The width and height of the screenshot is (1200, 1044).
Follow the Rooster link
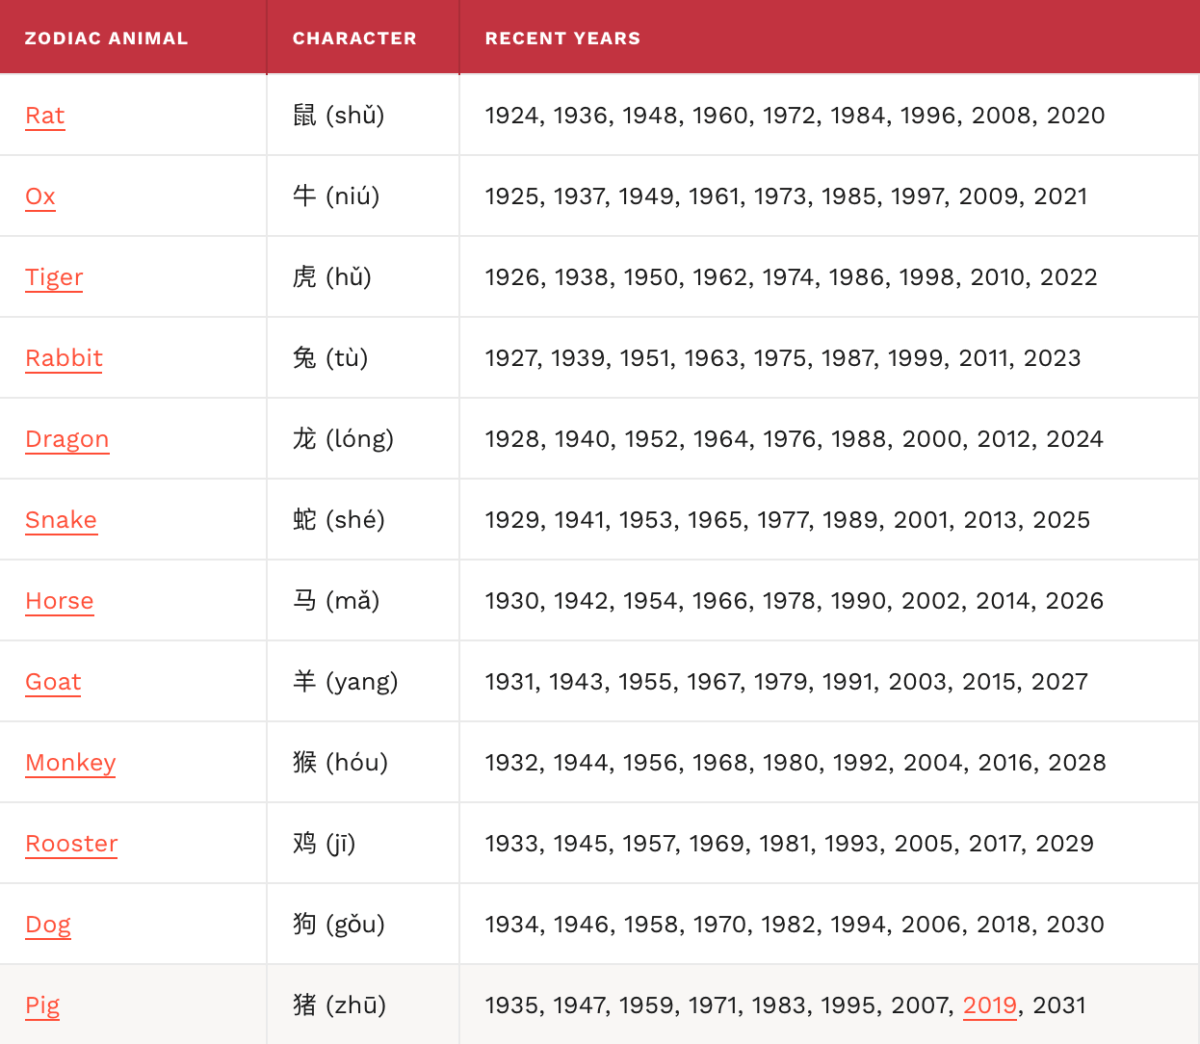71,845
